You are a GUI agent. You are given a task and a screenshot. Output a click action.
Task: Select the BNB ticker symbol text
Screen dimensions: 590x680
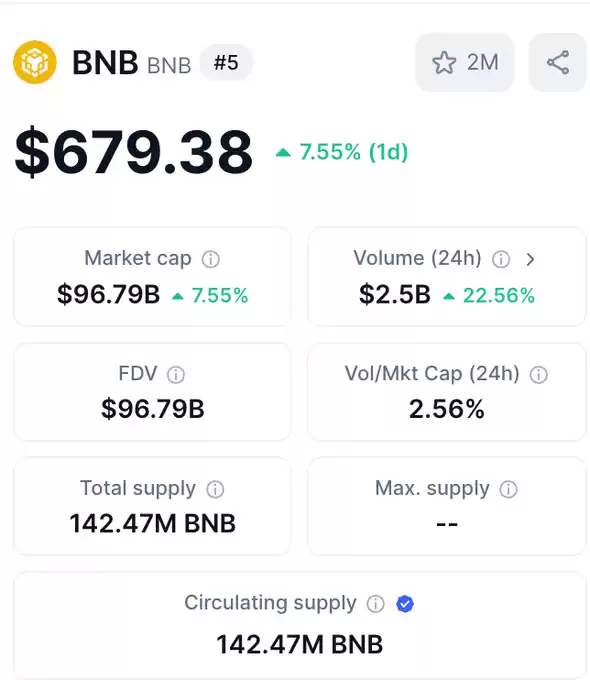[x=169, y=66]
